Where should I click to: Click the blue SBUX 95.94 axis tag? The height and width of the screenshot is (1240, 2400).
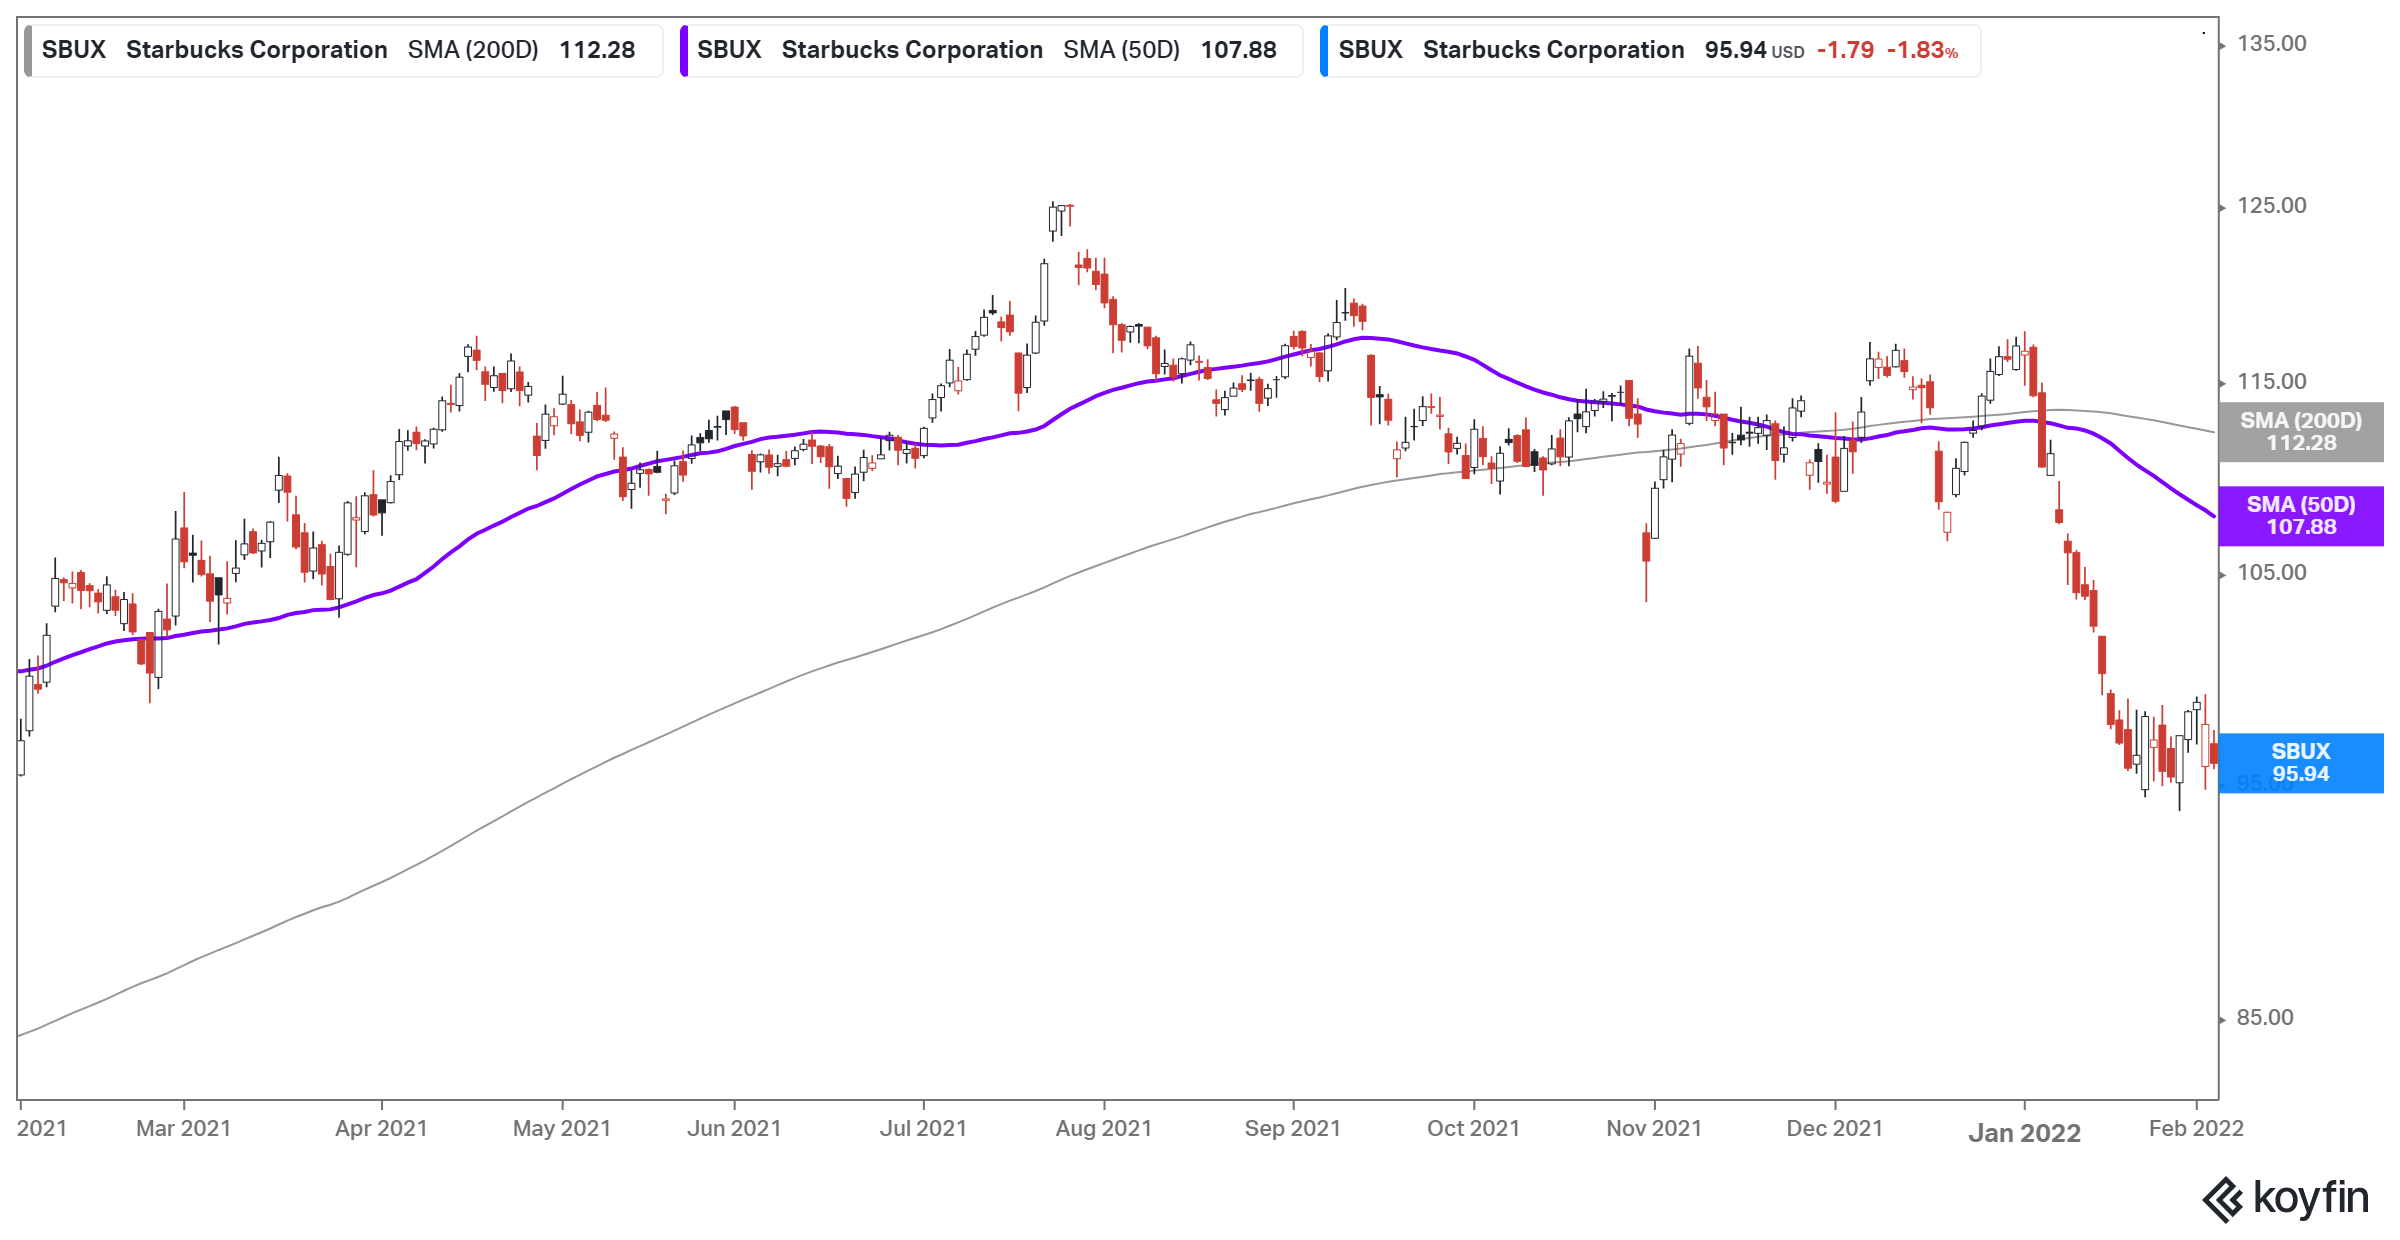(2300, 763)
